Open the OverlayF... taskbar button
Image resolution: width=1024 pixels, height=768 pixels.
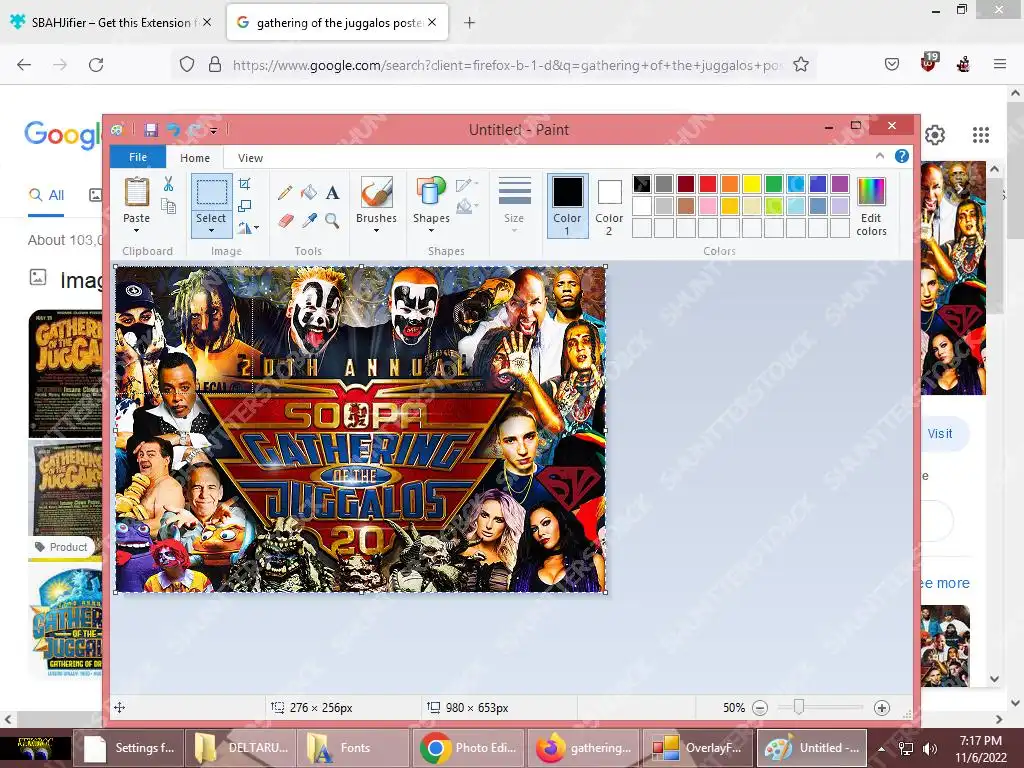coord(698,748)
